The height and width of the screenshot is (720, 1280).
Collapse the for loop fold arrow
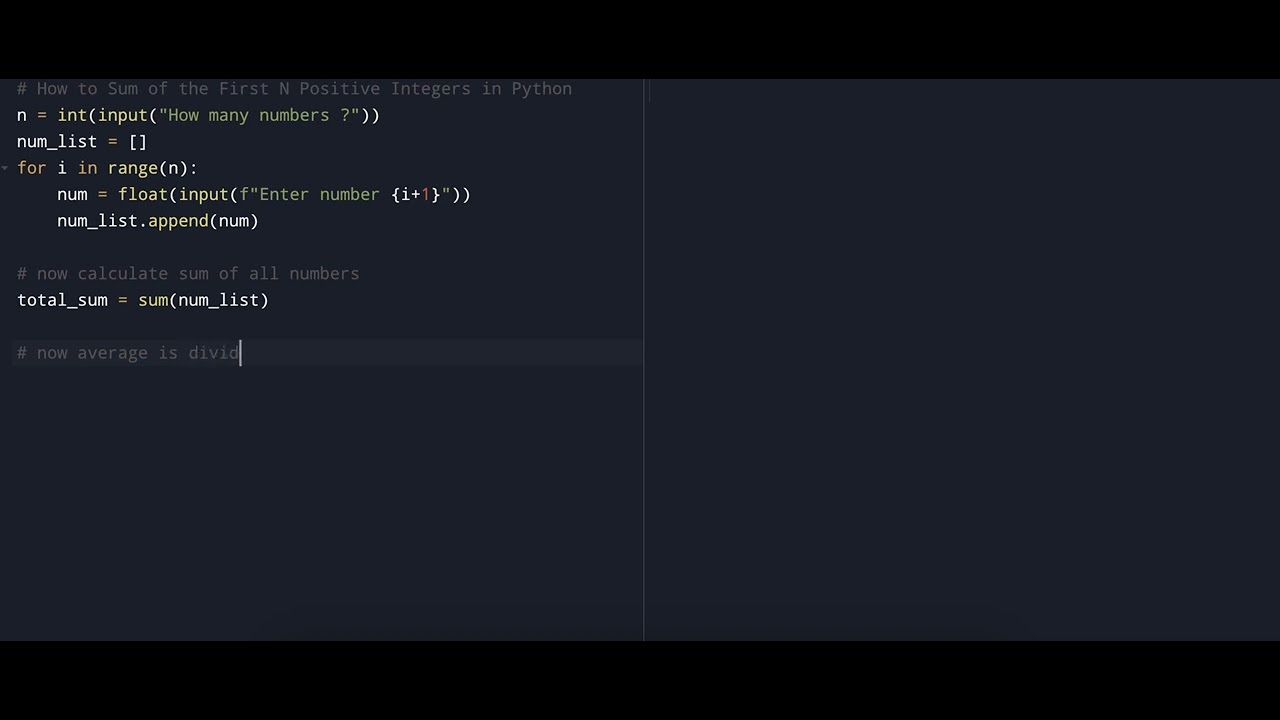6,168
